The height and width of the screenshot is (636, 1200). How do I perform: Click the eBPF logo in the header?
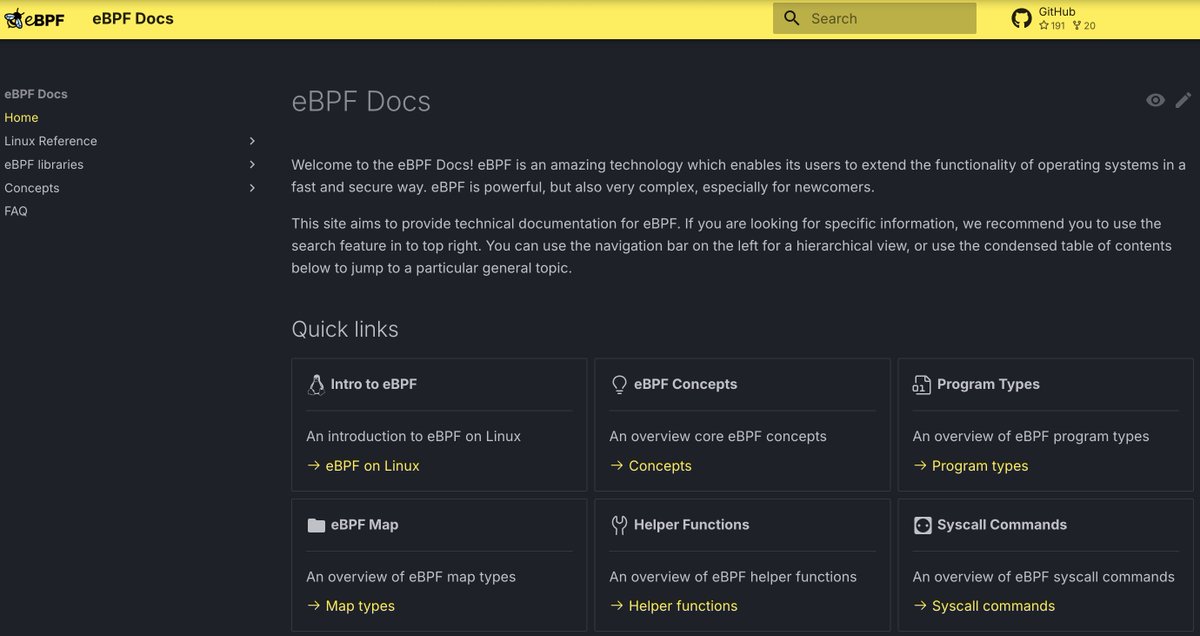tap(34, 18)
